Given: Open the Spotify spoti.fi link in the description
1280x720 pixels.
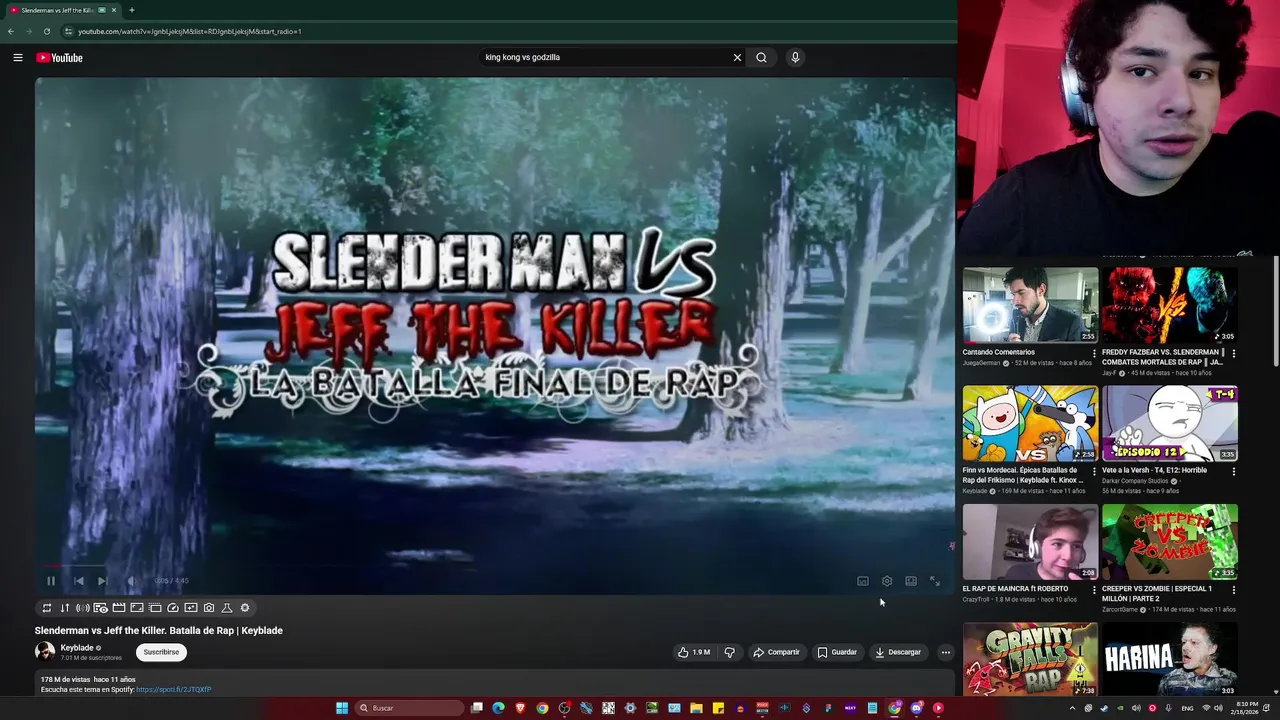Looking at the screenshot, I should [x=174, y=690].
